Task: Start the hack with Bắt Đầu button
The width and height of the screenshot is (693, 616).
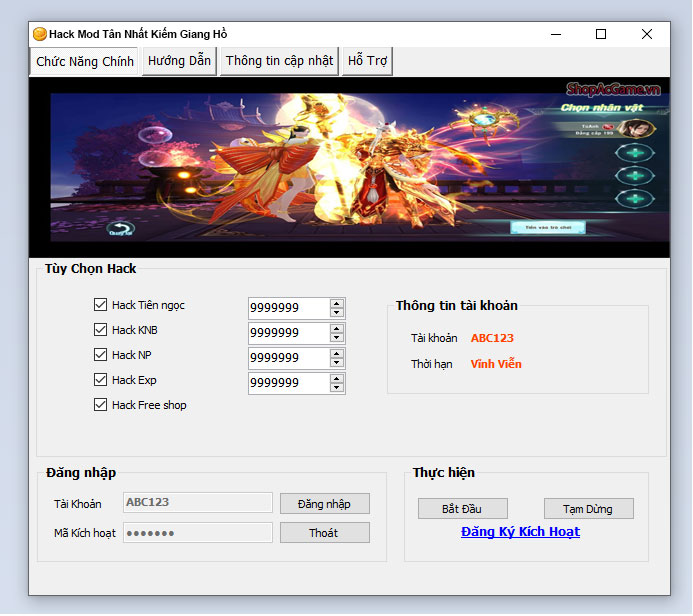Action: 463,509
